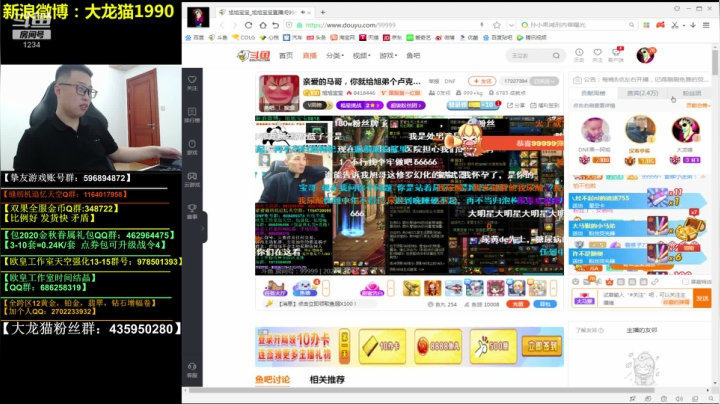Click the 立即签到 button on banner
720x404 pixels.
point(542,346)
